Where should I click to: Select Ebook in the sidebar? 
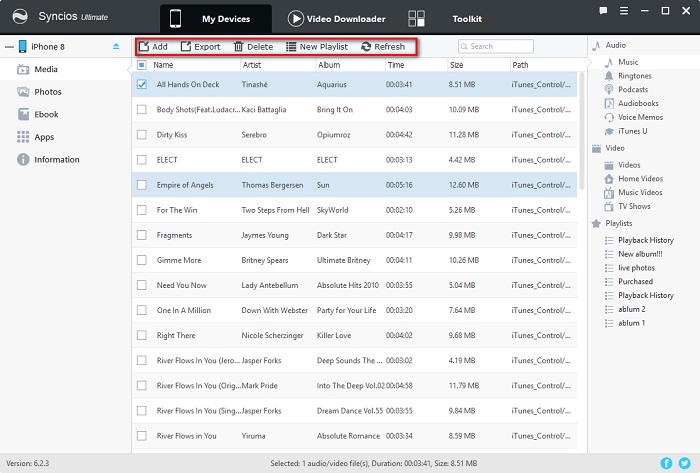tap(65, 114)
